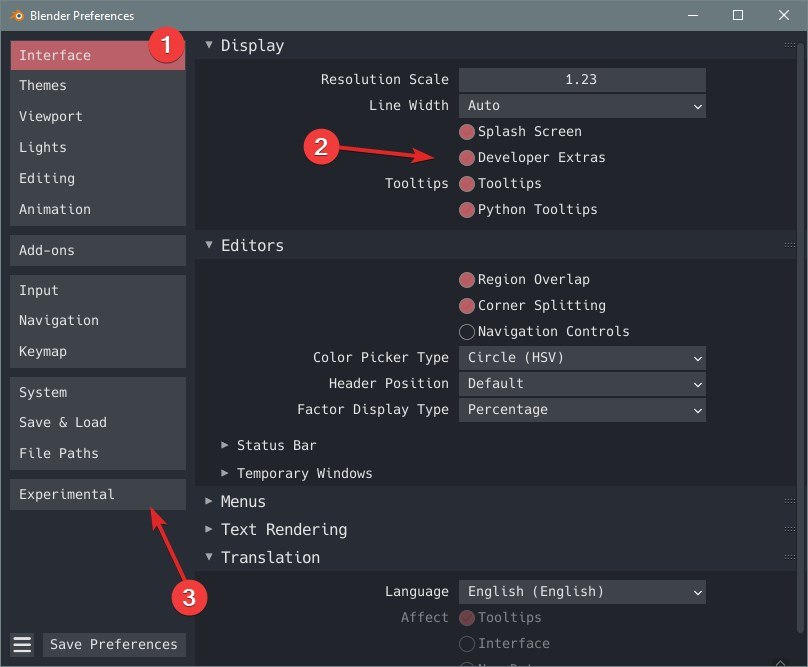808x667 pixels.
Task: Open System preferences tab
Action: click(x=97, y=393)
